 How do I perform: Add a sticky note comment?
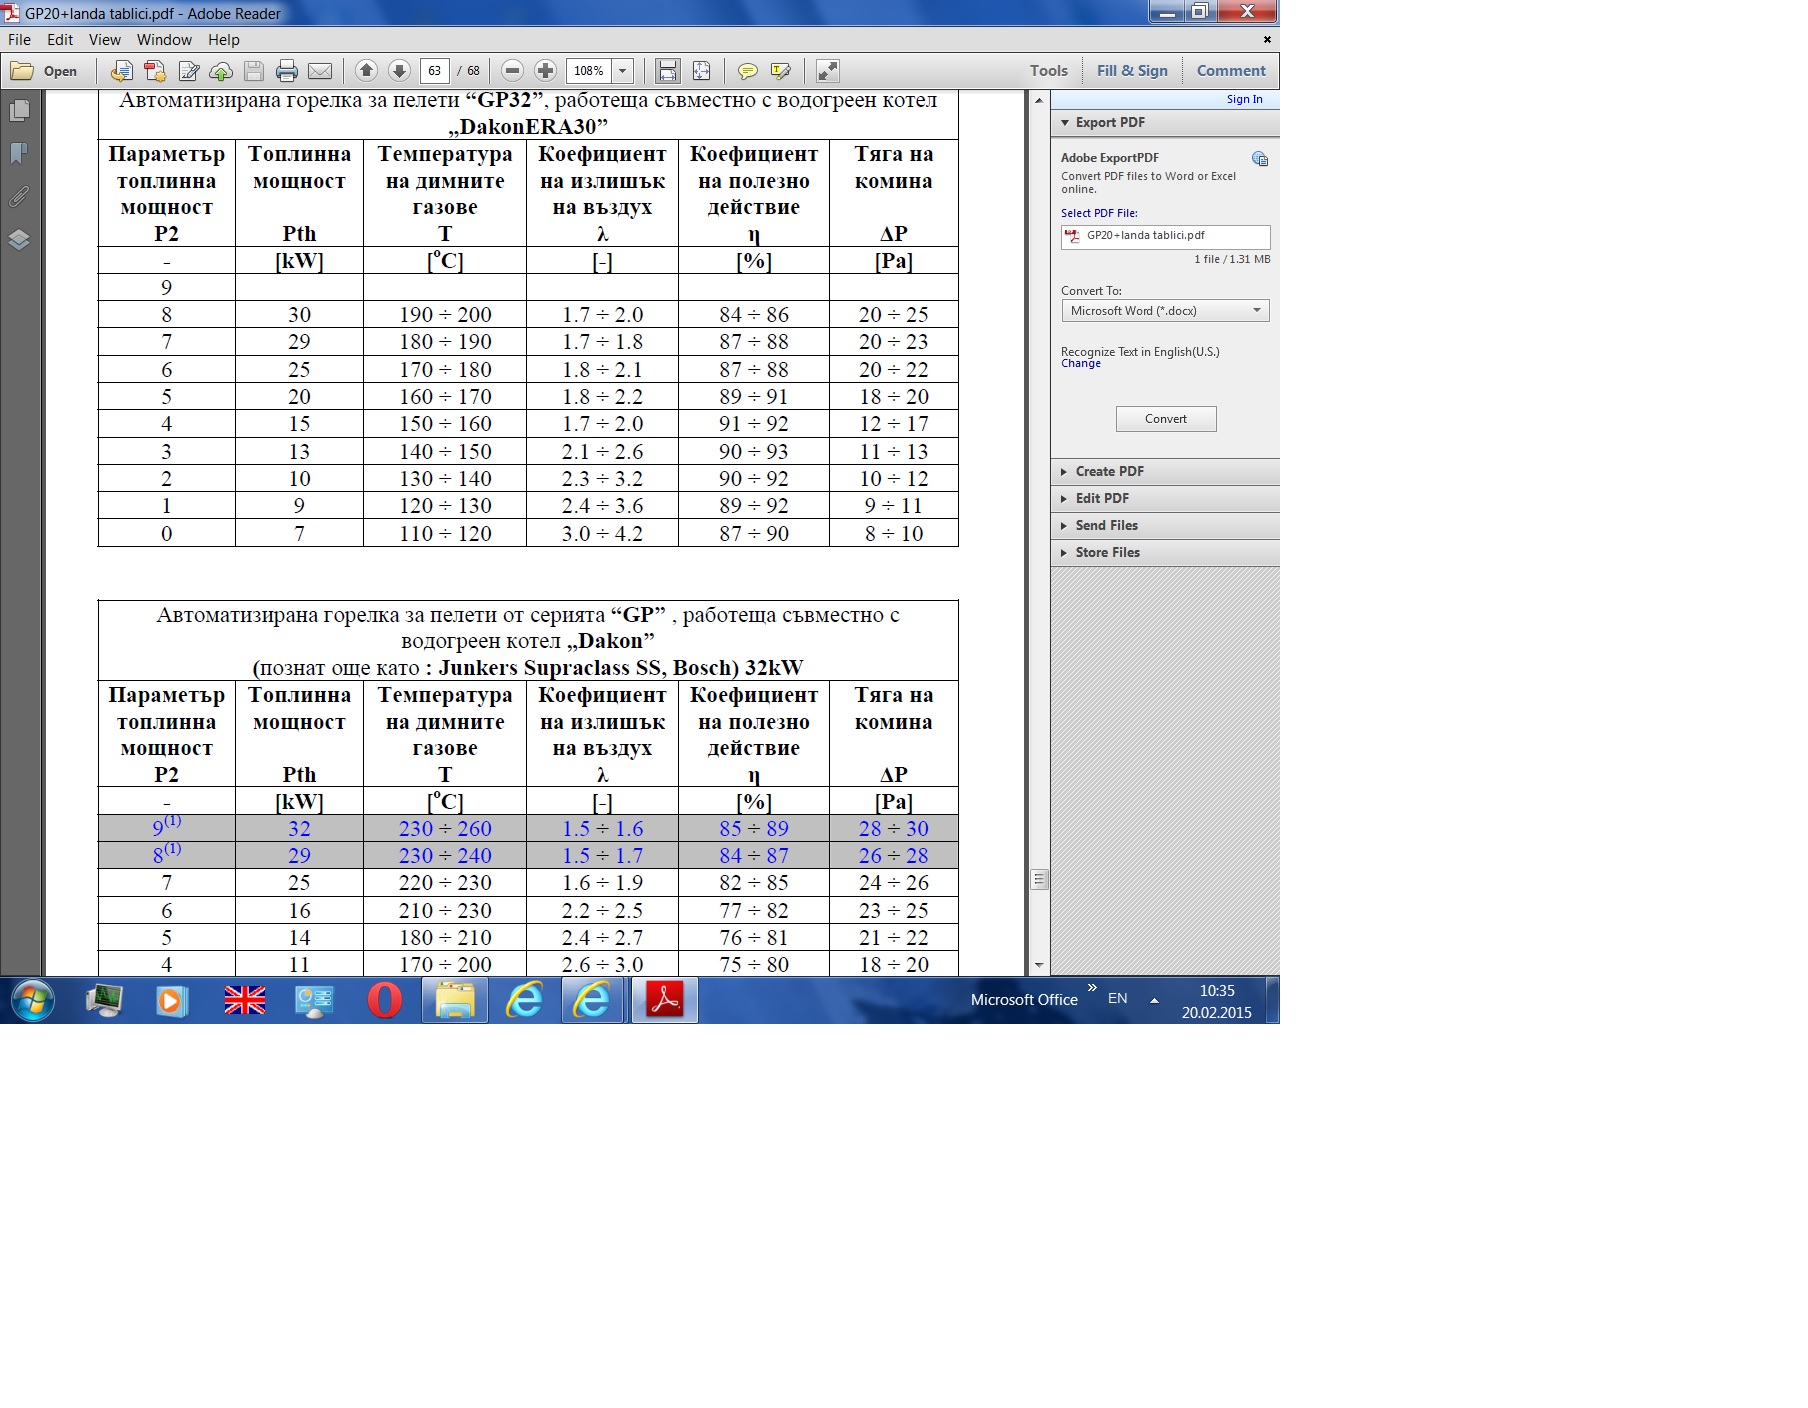[747, 71]
